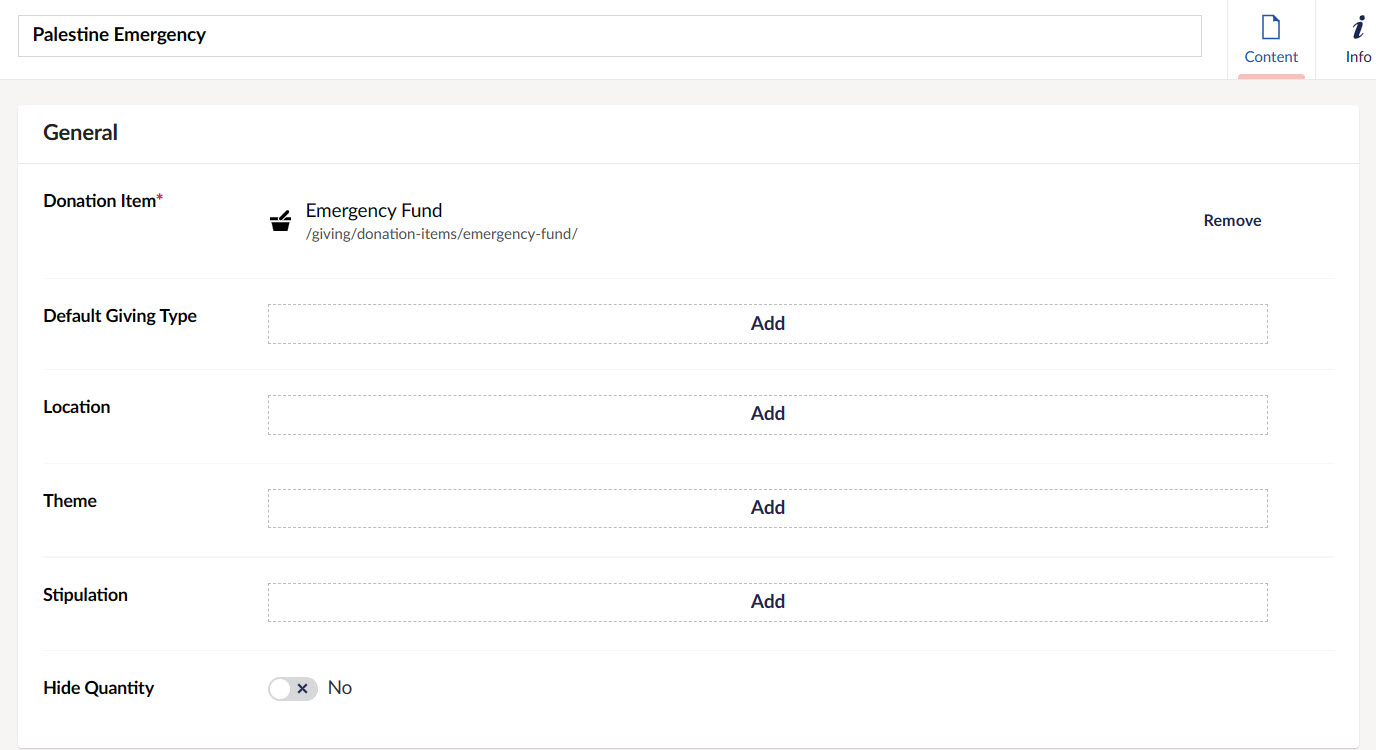Click the Palestine Emergency name field
The image size is (1376, 750).
pyautogui.click(x=610, y=35)
